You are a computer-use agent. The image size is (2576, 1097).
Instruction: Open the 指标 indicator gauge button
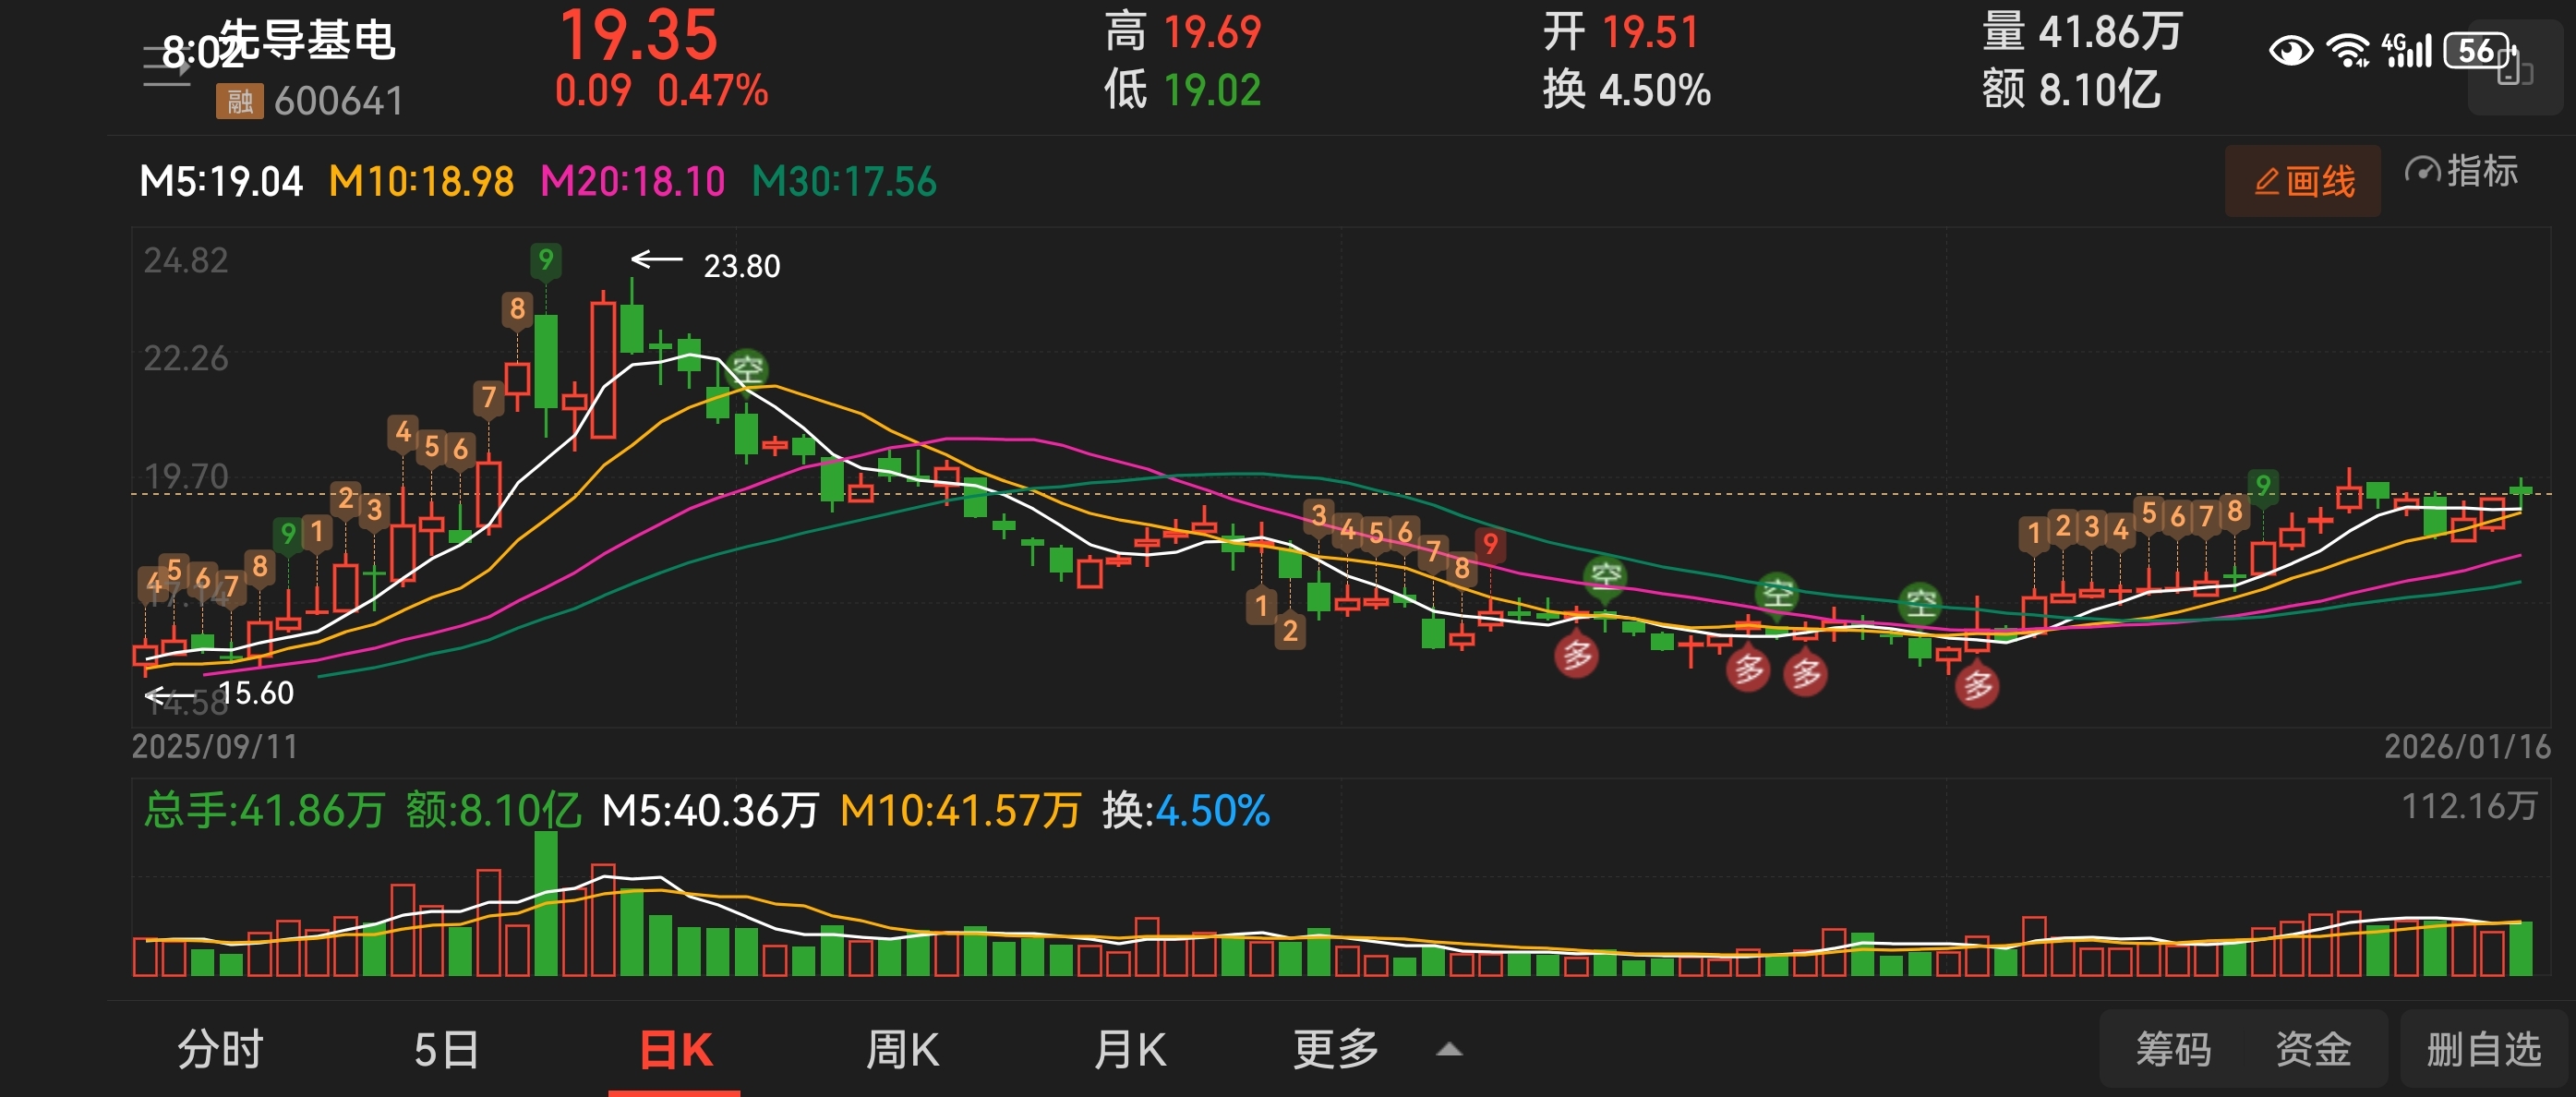2461,172
